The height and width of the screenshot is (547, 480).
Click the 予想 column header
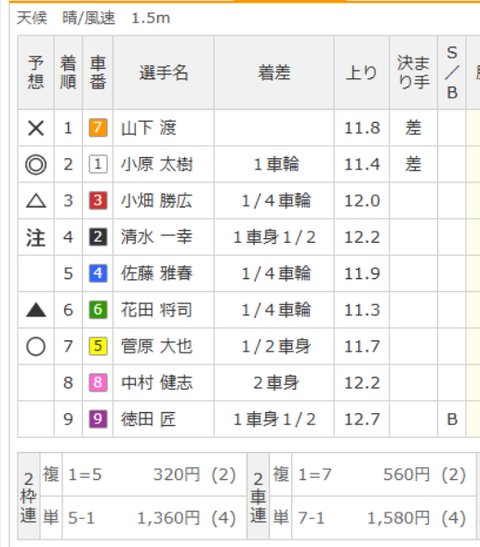[36, 73]
